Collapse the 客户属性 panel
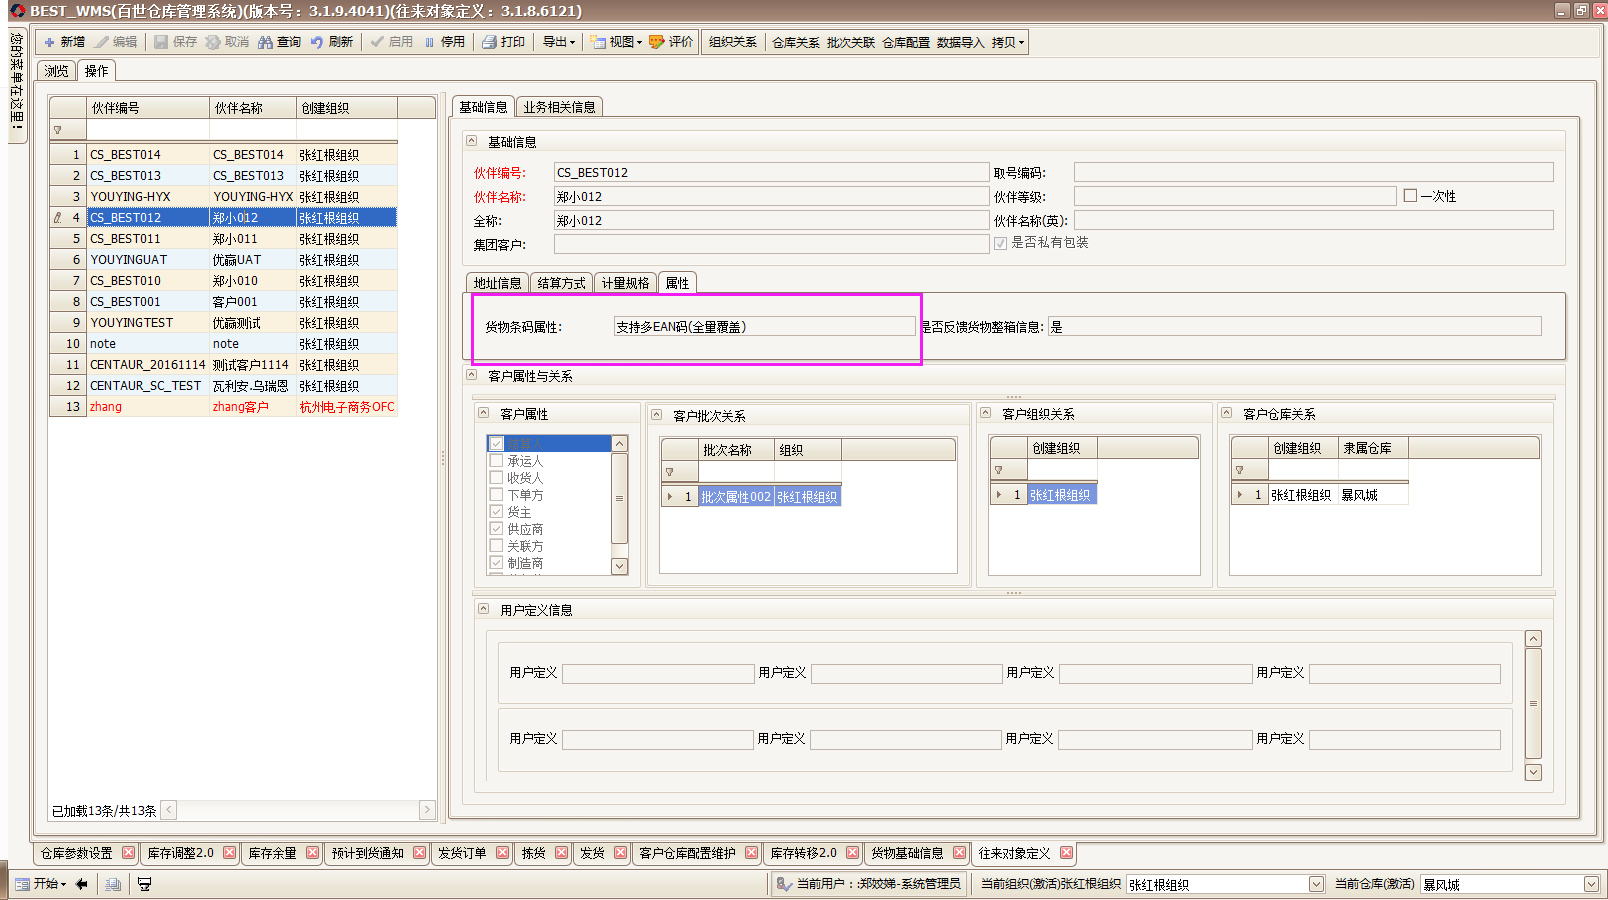1608x900 pixels. point(484,413)
